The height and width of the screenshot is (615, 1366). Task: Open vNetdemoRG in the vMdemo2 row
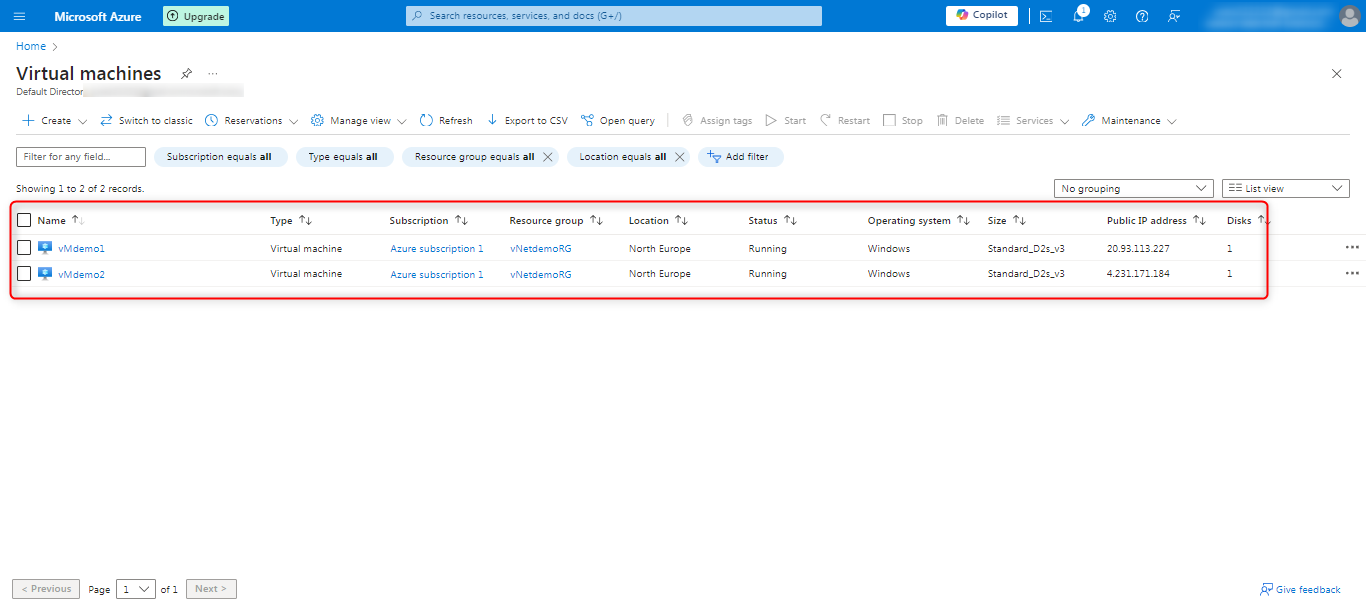click(541, 274)
